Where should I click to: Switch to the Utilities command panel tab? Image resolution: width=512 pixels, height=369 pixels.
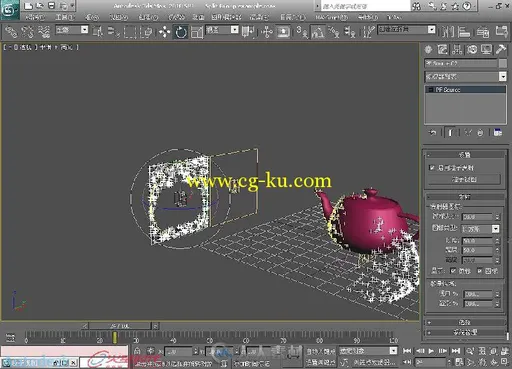point(501,50)
